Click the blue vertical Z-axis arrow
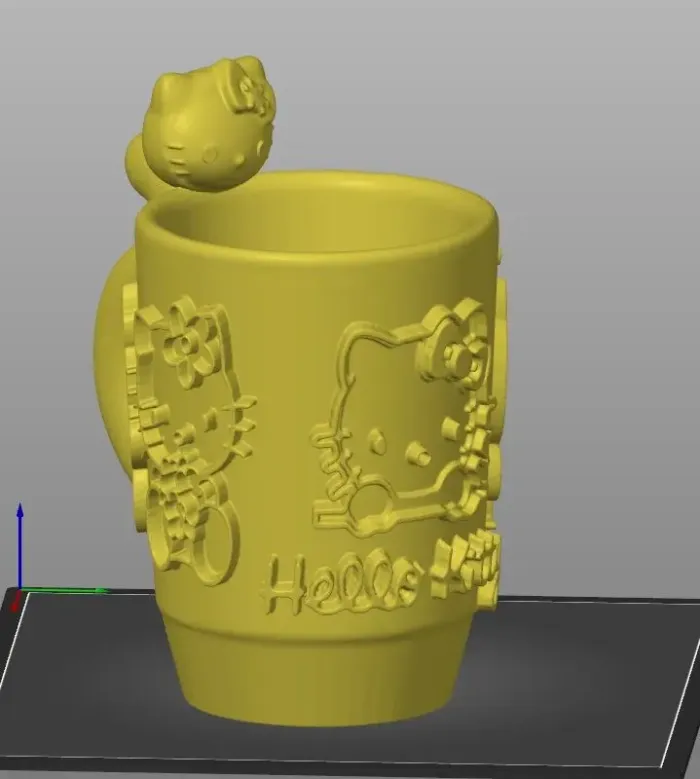This screenshot has width=700, height=779. [x=20, y=546]
